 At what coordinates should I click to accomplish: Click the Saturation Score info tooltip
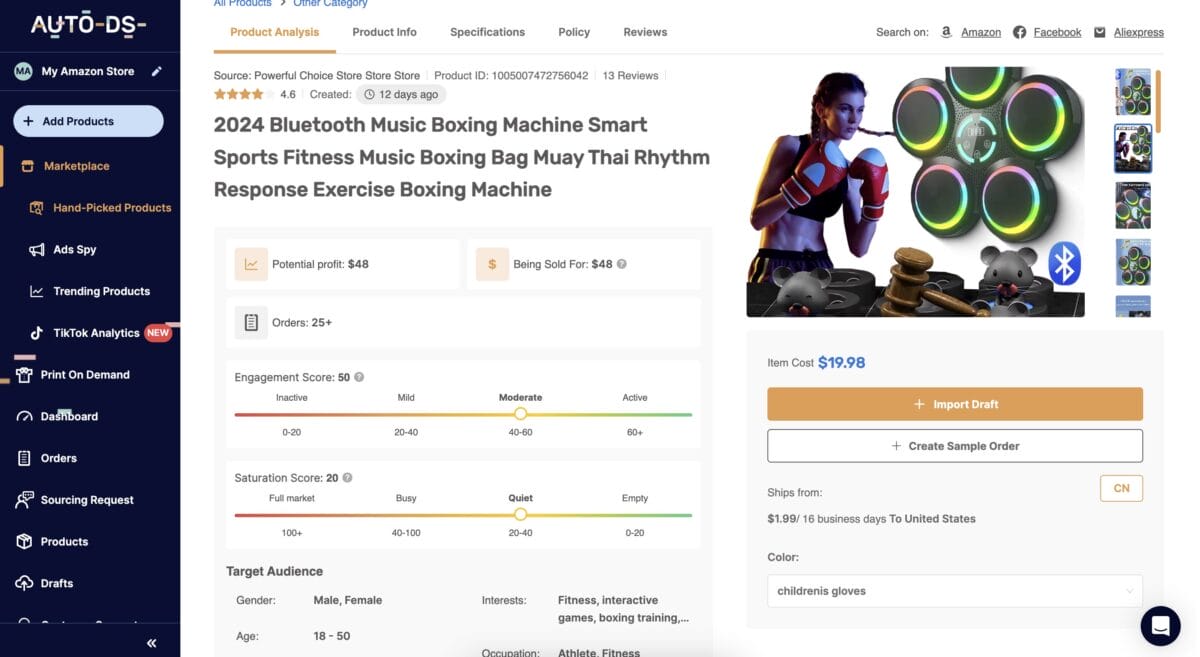[346, 477]
